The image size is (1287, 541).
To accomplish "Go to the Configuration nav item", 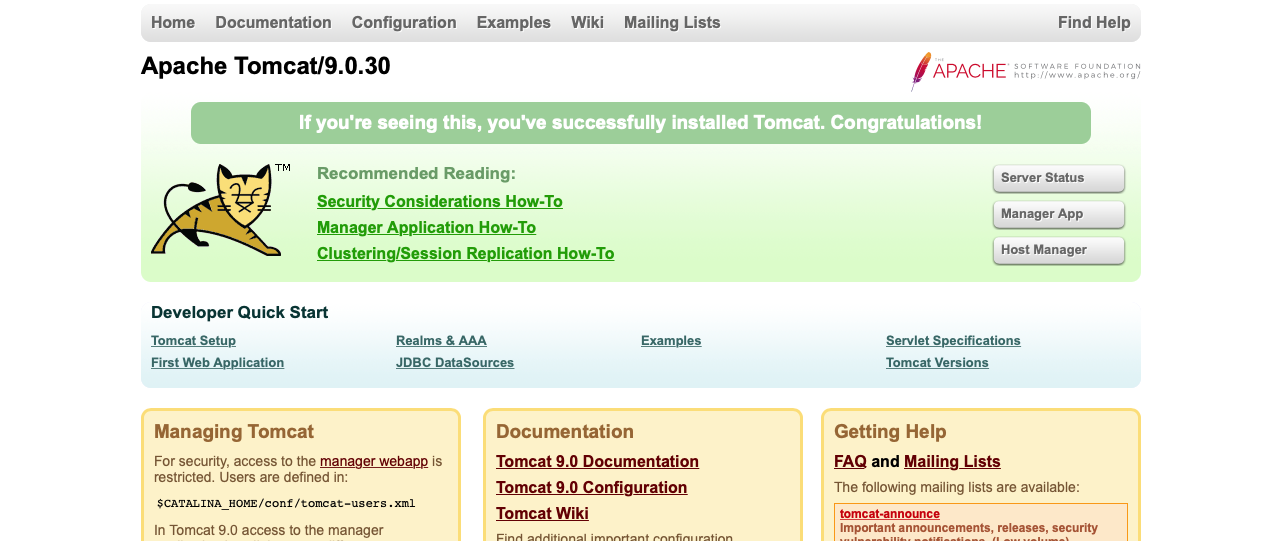I will pyautogui.click(x=404, y=22).
